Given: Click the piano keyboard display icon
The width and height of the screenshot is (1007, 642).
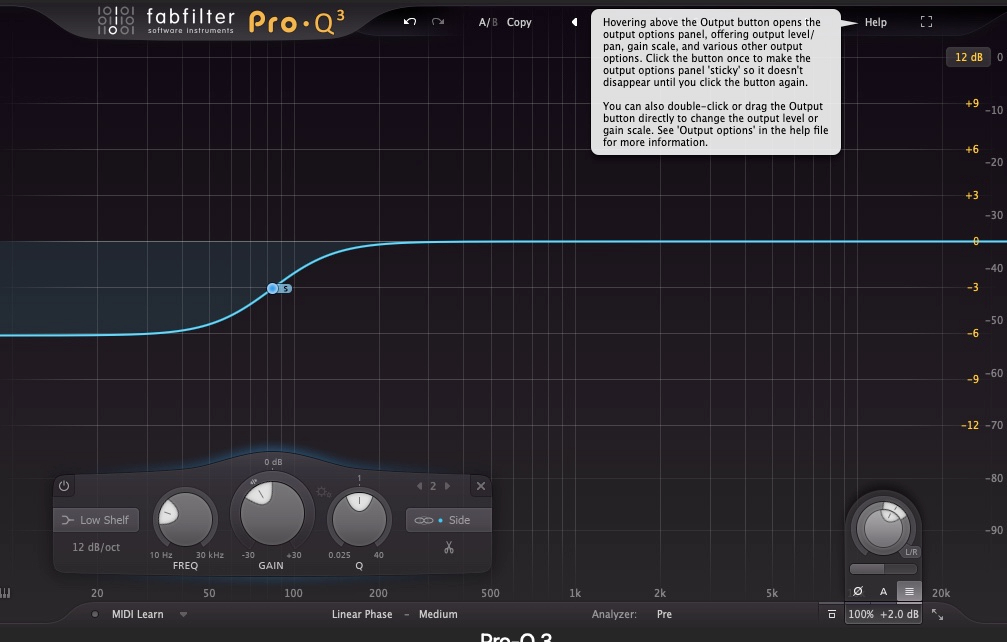Looking at the screenshot, I should tap(6, 593).
